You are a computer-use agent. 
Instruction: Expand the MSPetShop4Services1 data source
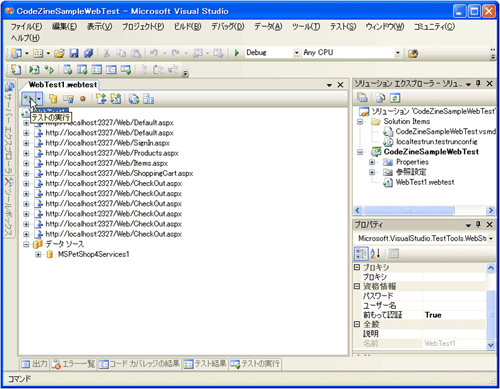pos(38,255)
